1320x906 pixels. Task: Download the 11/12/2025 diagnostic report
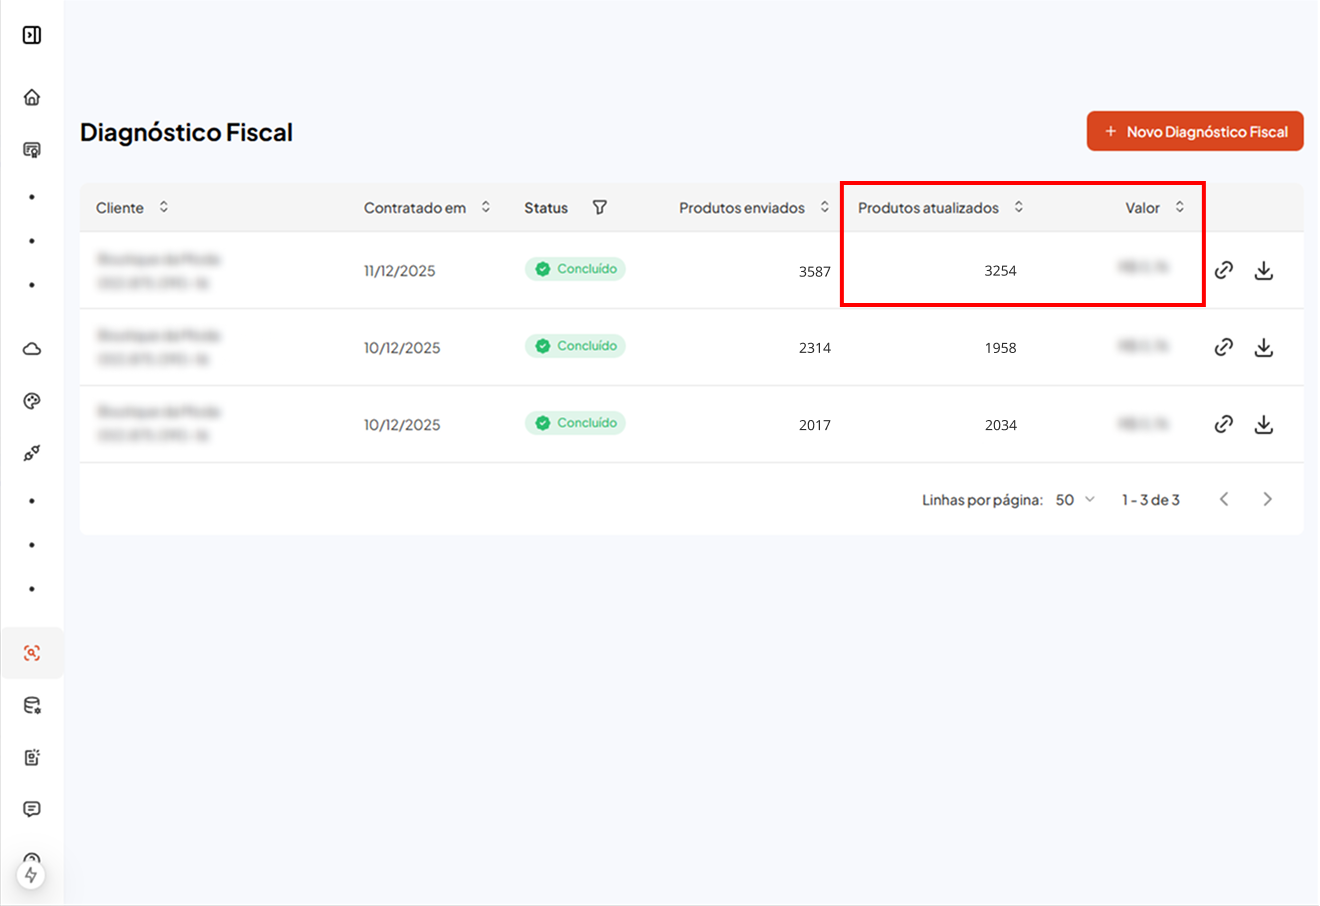point(1264,270)
